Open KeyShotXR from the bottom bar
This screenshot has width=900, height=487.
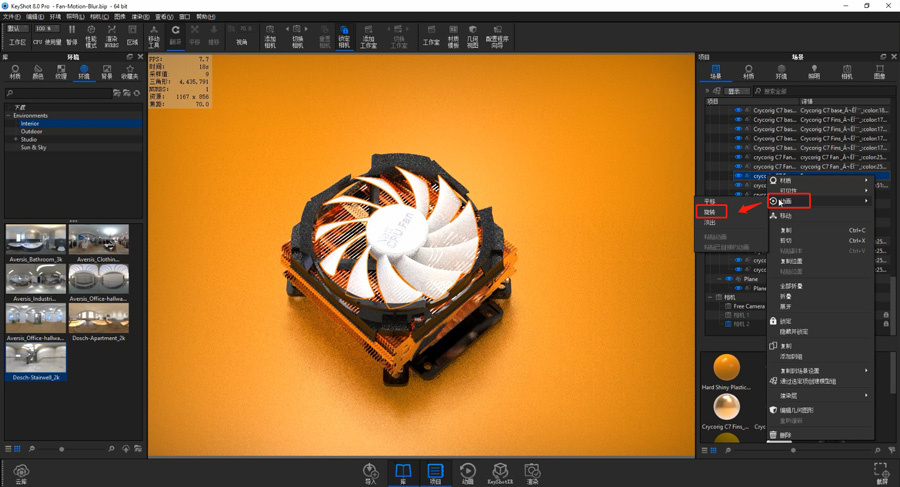pos(500,473)
